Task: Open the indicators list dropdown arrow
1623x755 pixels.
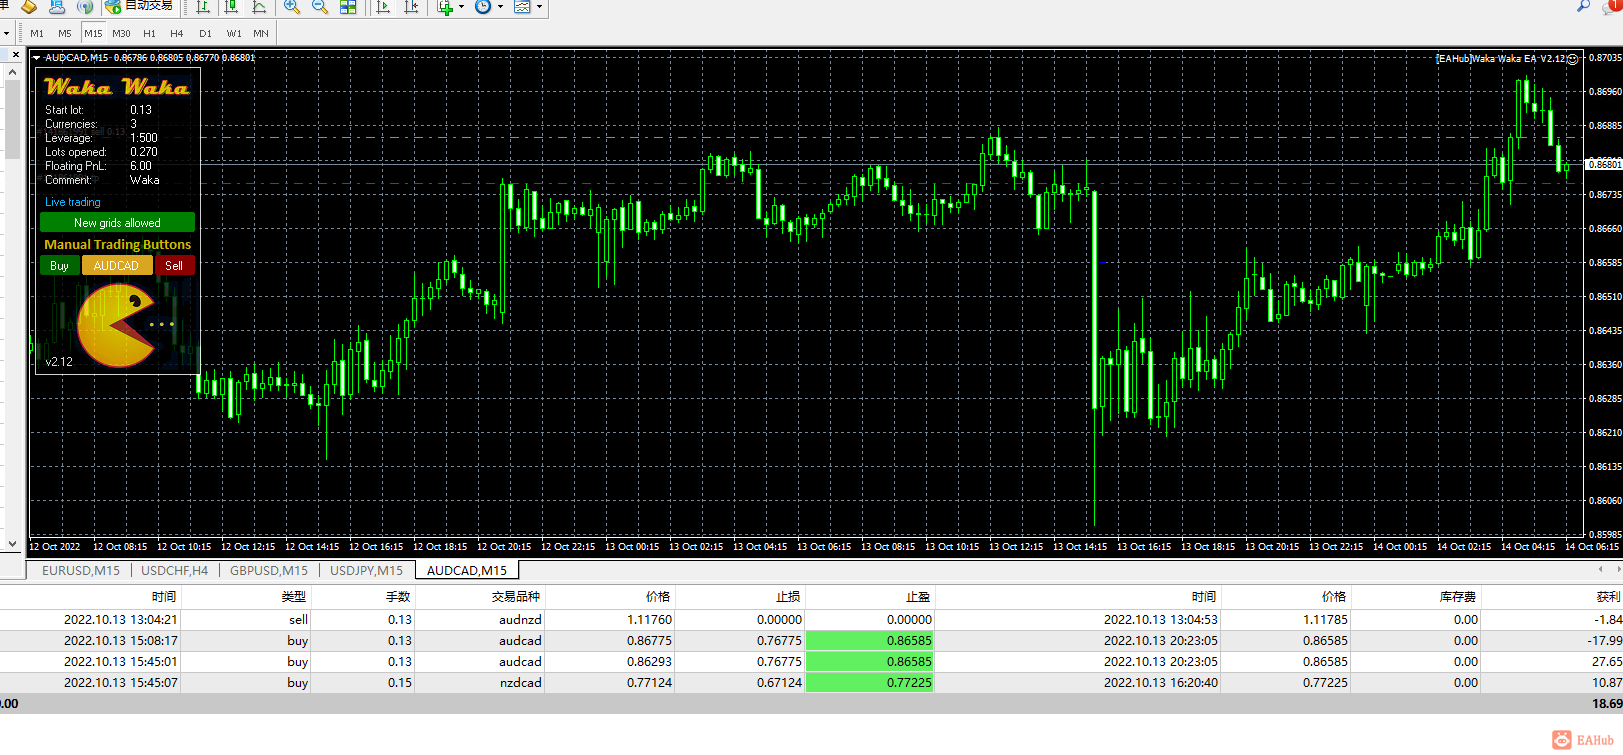Action: coord(461,7)
